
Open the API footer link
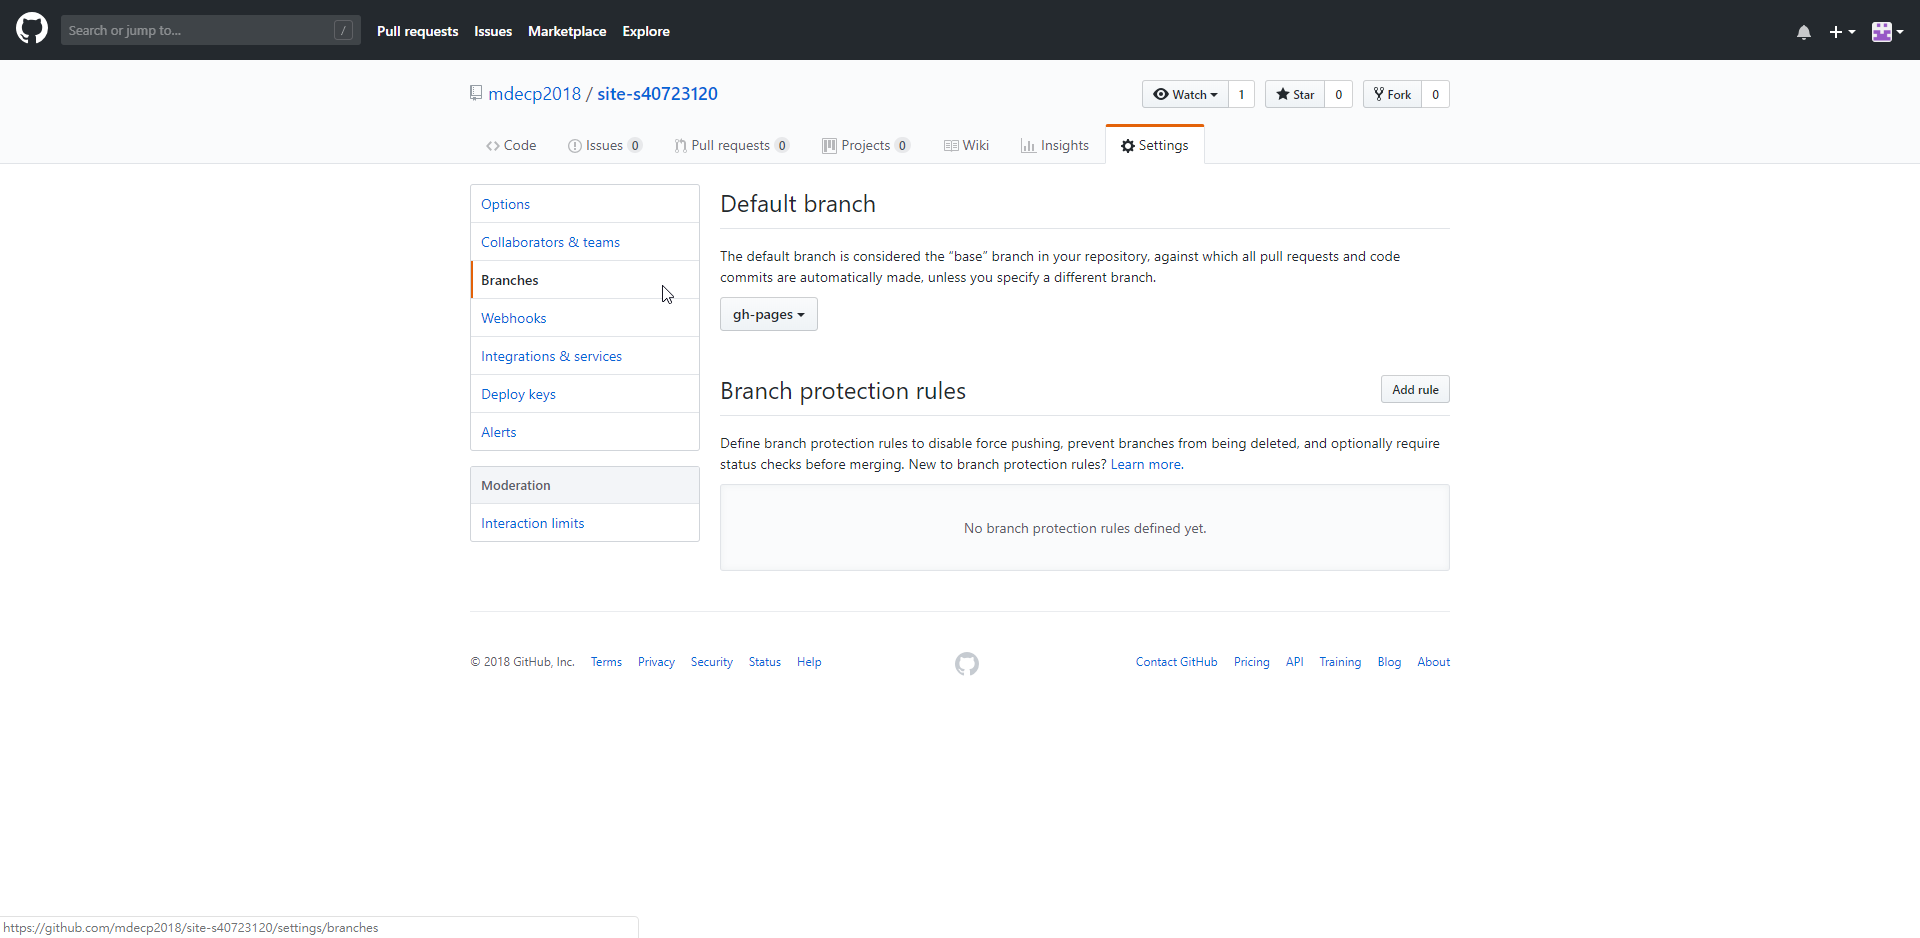click(1295, 662)
